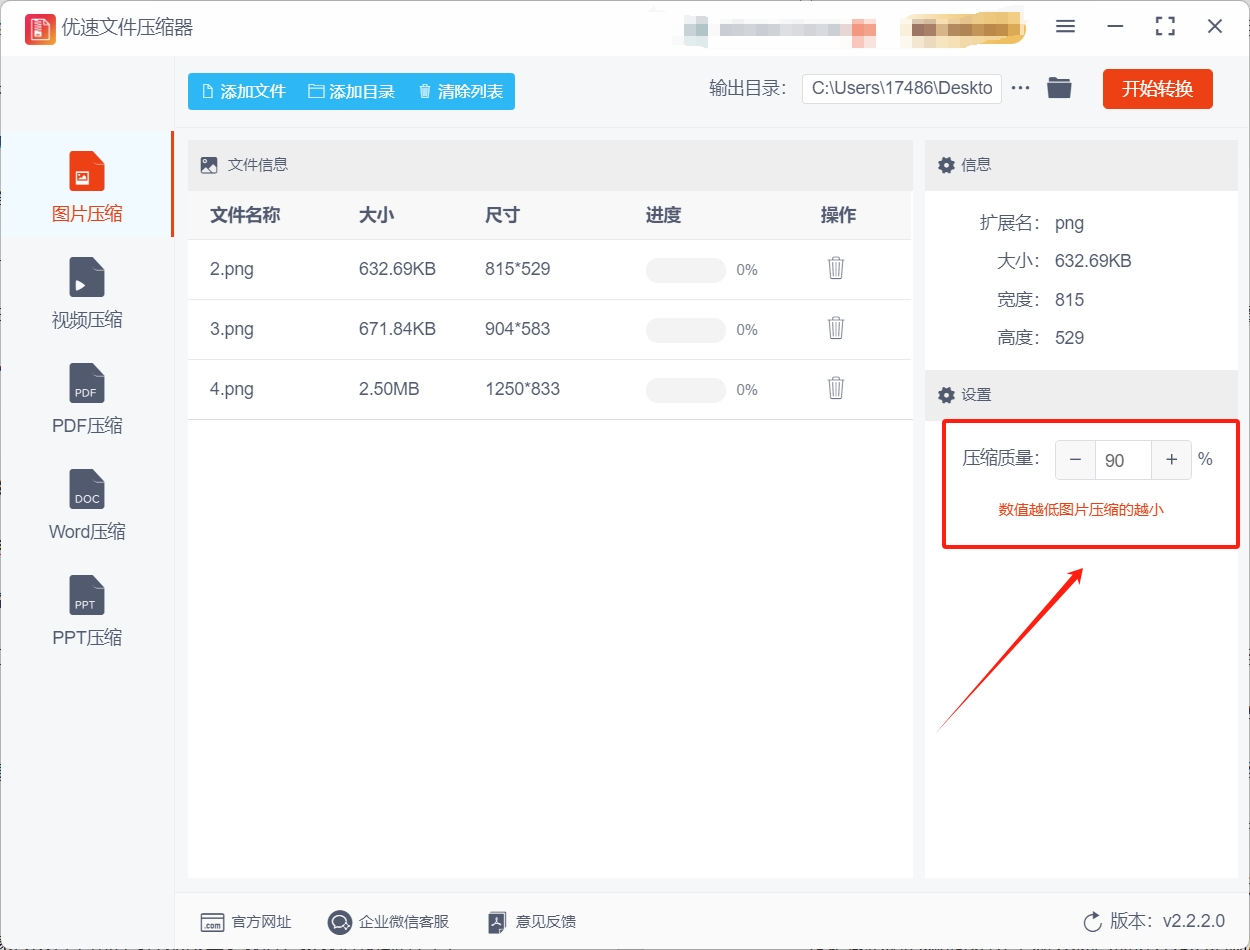The image size is (1250, 950).
Task: Open the output folder browser icon
Action: click(x=1059, y=88)
